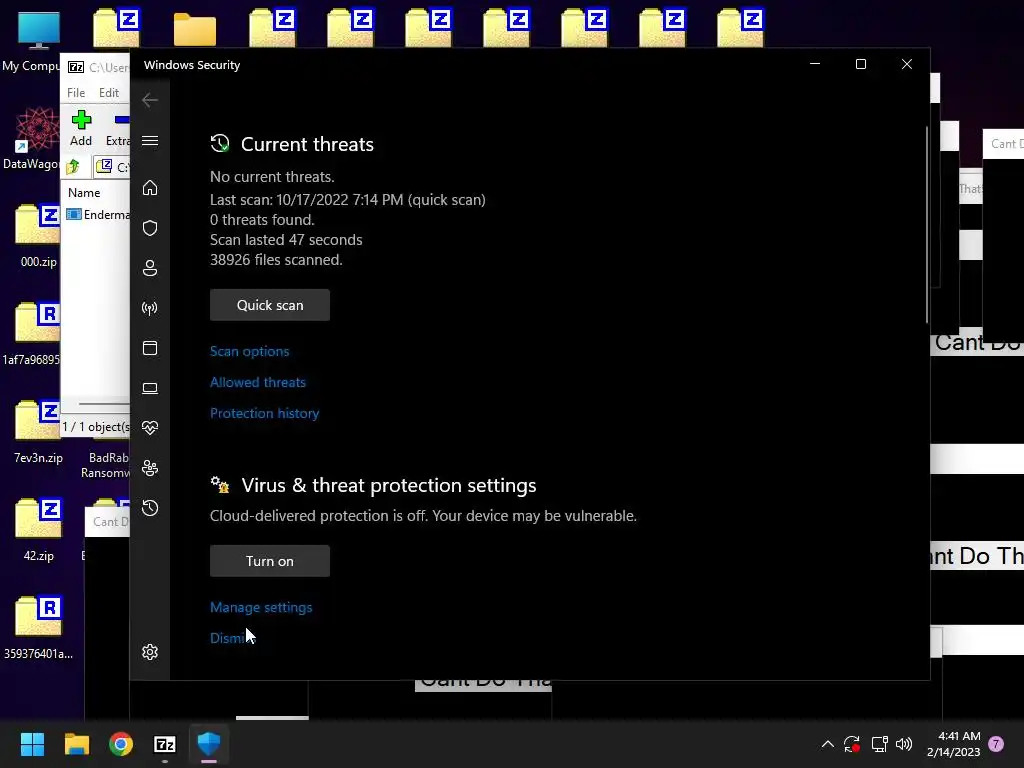The image size is (1024, 768).
Task: Open the notification badge showing 7
Action: (x=996, y=744)
